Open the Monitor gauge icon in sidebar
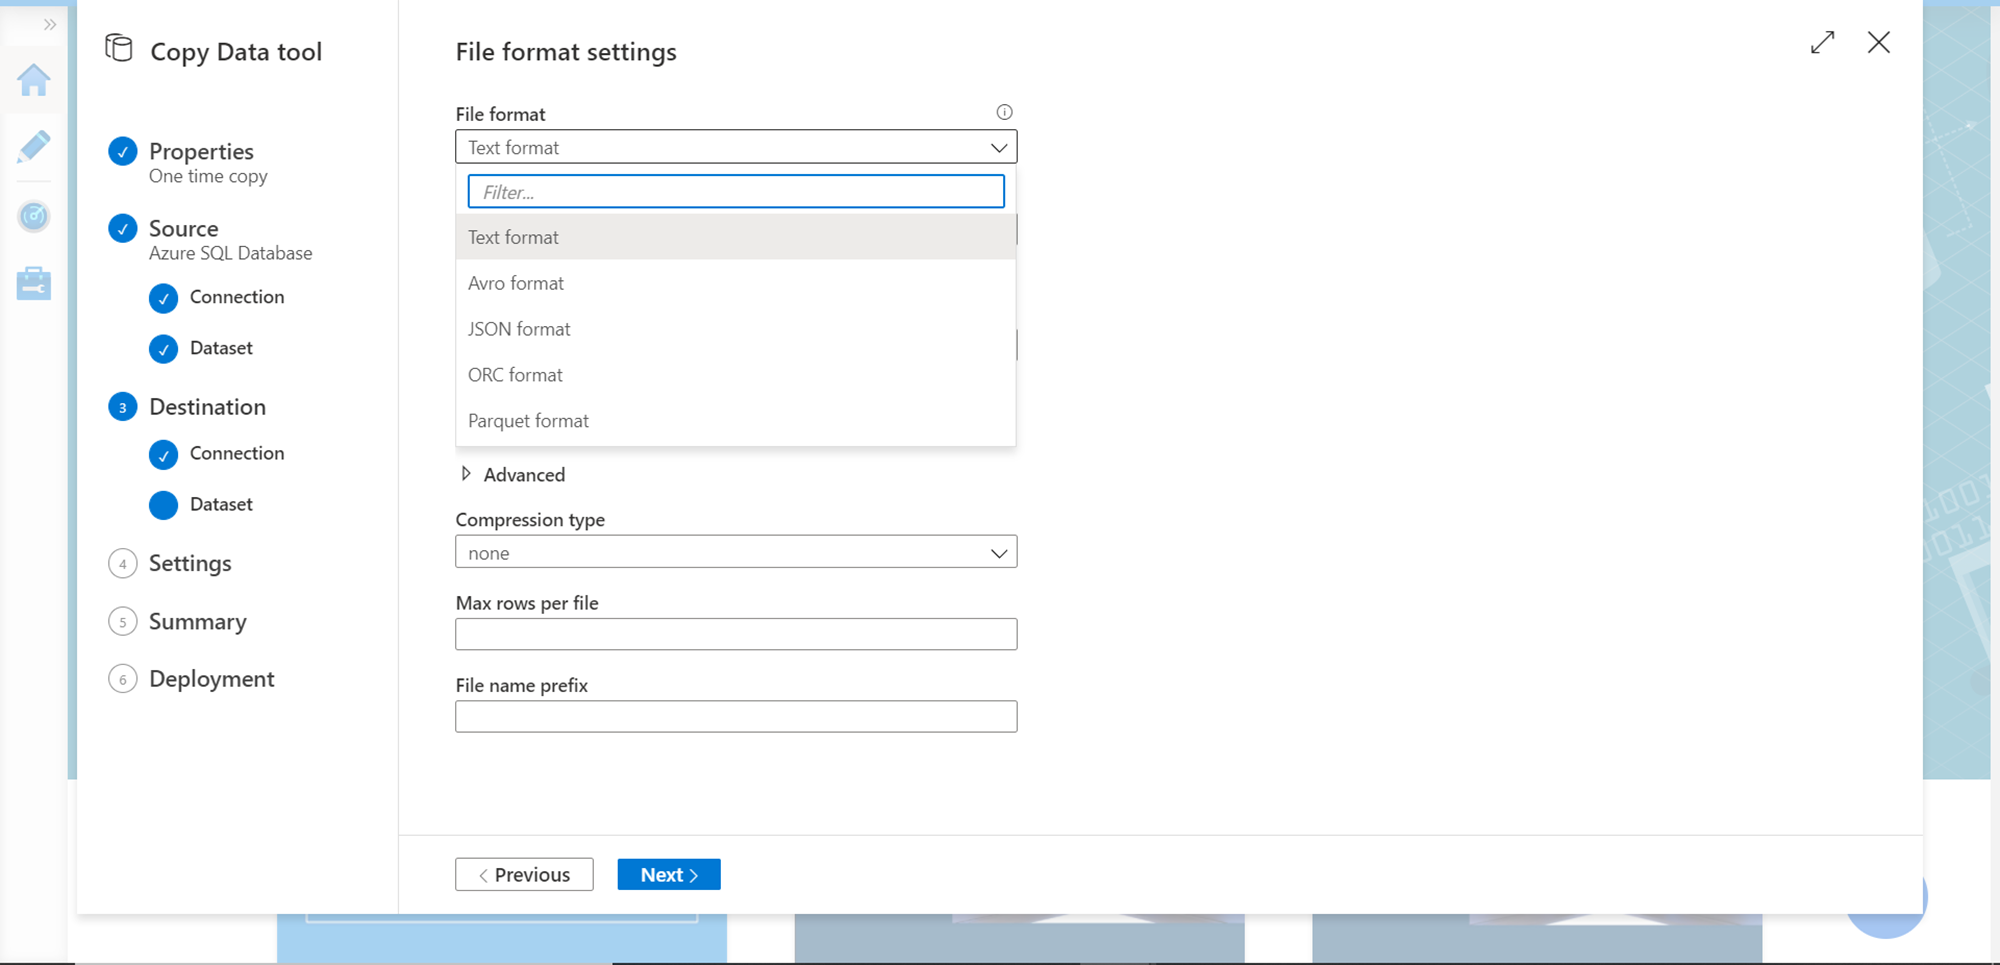The width and height of the screenshot is (2000, 965). point(34,216)
